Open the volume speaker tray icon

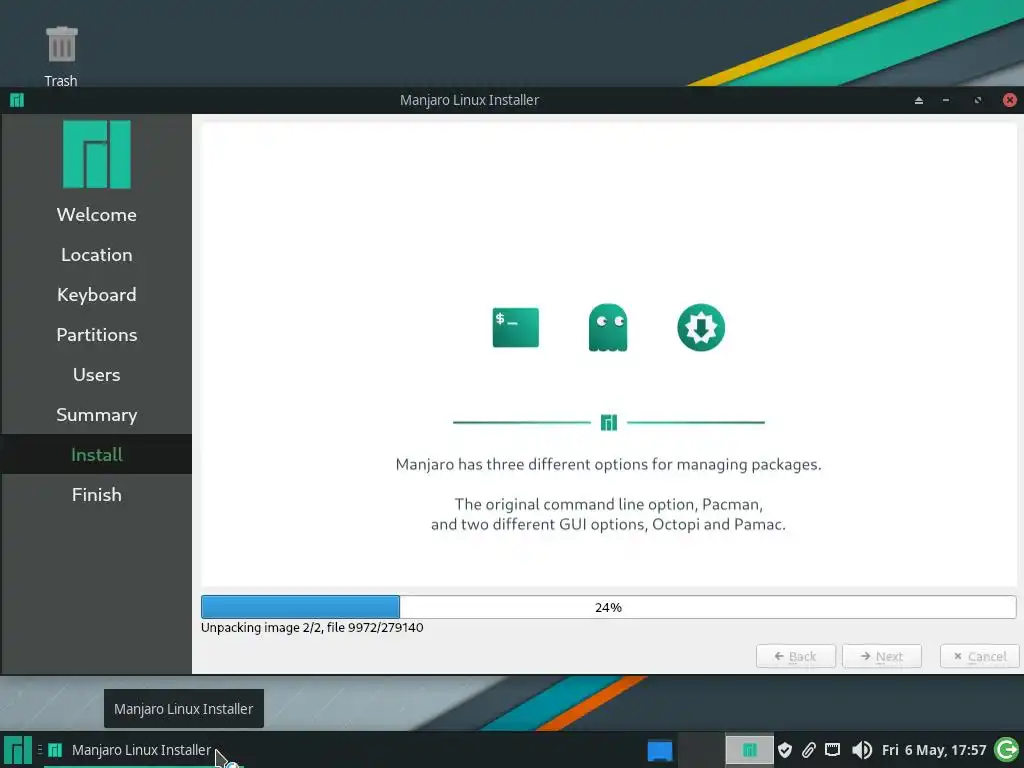pos(861,750)
